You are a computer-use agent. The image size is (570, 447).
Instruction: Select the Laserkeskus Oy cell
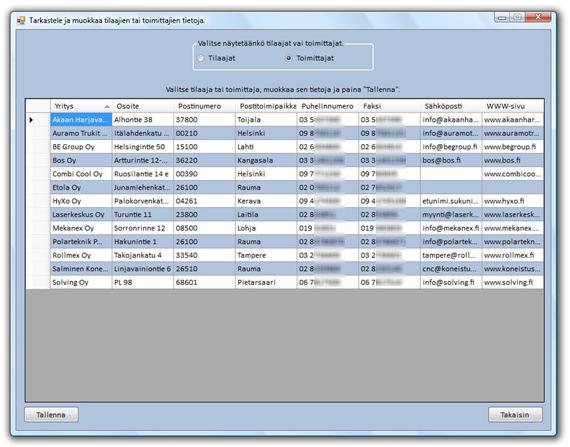pyautogui.click(x=81, y=215)
